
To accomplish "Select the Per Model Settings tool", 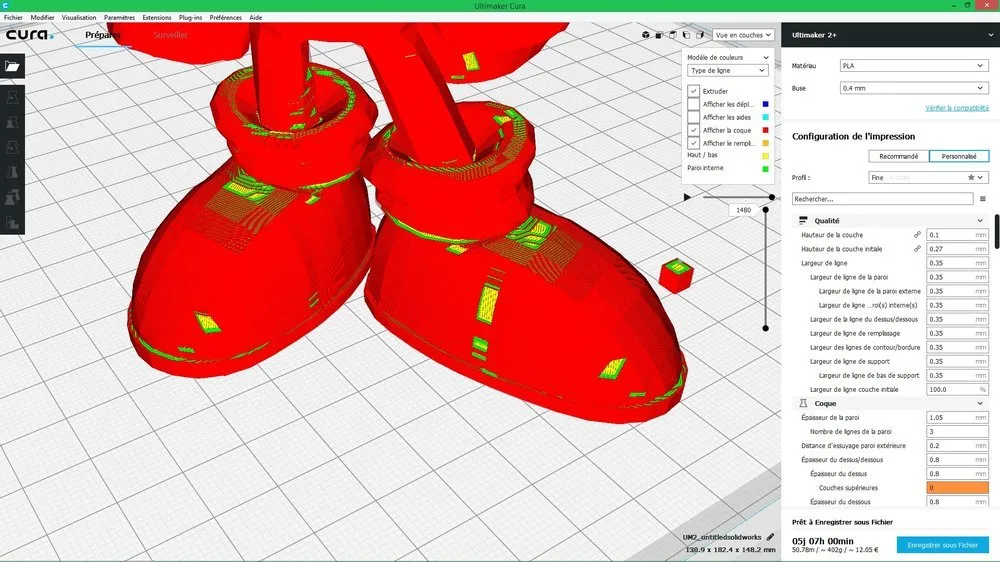I will [x=12, y=198].
